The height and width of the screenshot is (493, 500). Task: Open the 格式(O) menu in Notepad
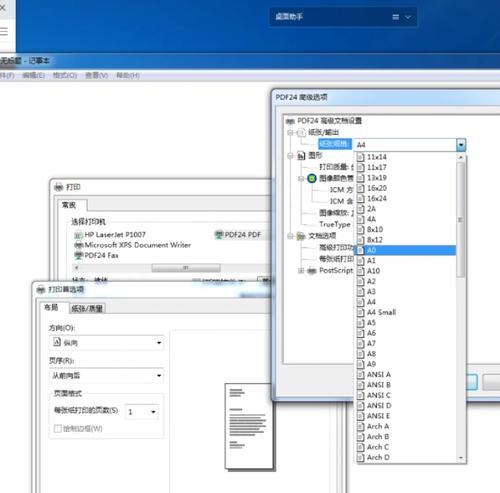(65, 76)
